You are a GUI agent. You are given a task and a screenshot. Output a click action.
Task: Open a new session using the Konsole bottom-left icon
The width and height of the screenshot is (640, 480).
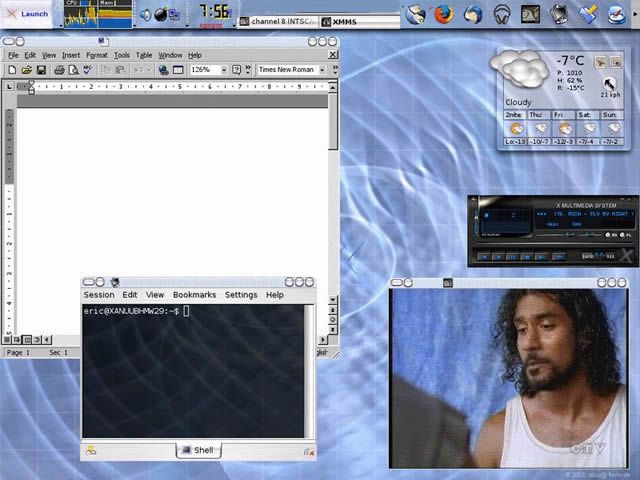tap(91, 451)
